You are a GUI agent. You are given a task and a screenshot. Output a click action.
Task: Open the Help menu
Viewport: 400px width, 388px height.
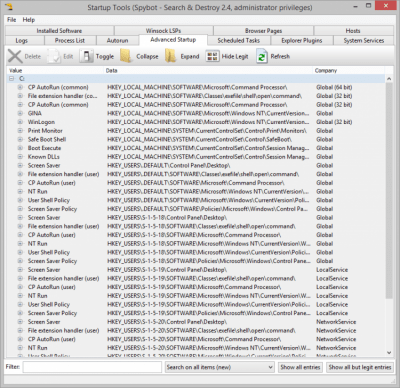pos(29,20)
